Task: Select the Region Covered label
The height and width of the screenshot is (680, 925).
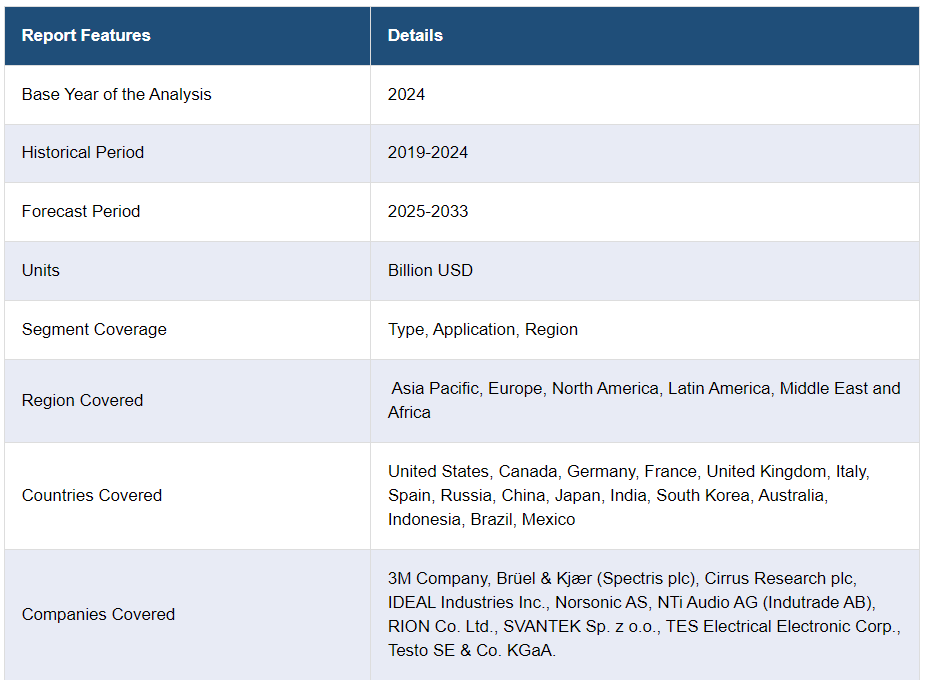Action: 83,400
